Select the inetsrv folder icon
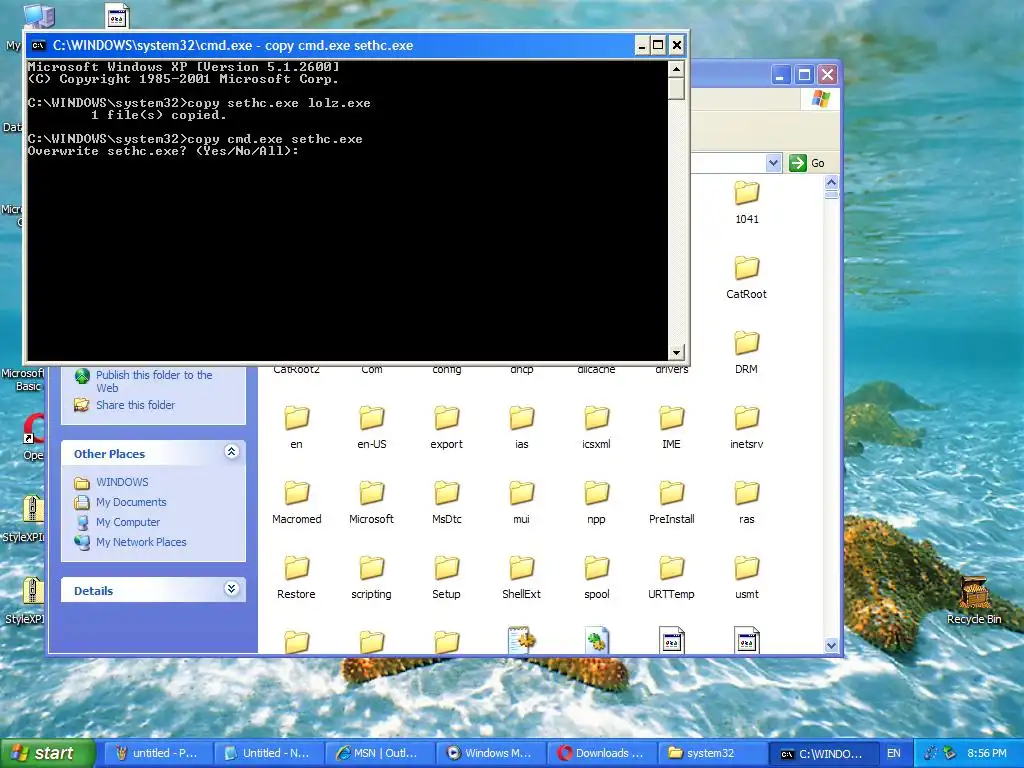The height and width of the screenshot is (768, 1024). 746,418
